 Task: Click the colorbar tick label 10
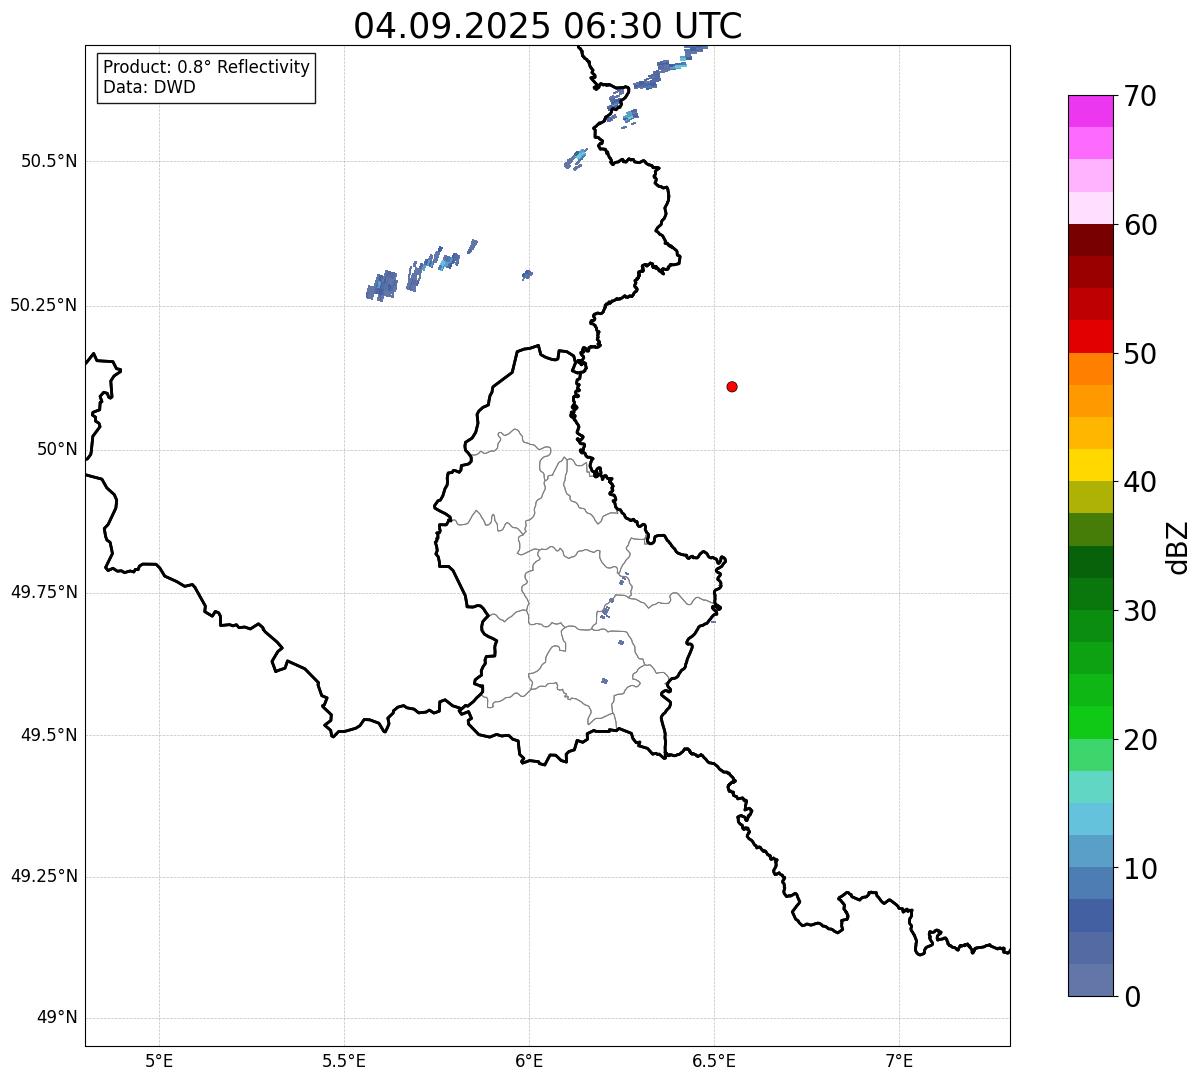tap(1140, 870)
